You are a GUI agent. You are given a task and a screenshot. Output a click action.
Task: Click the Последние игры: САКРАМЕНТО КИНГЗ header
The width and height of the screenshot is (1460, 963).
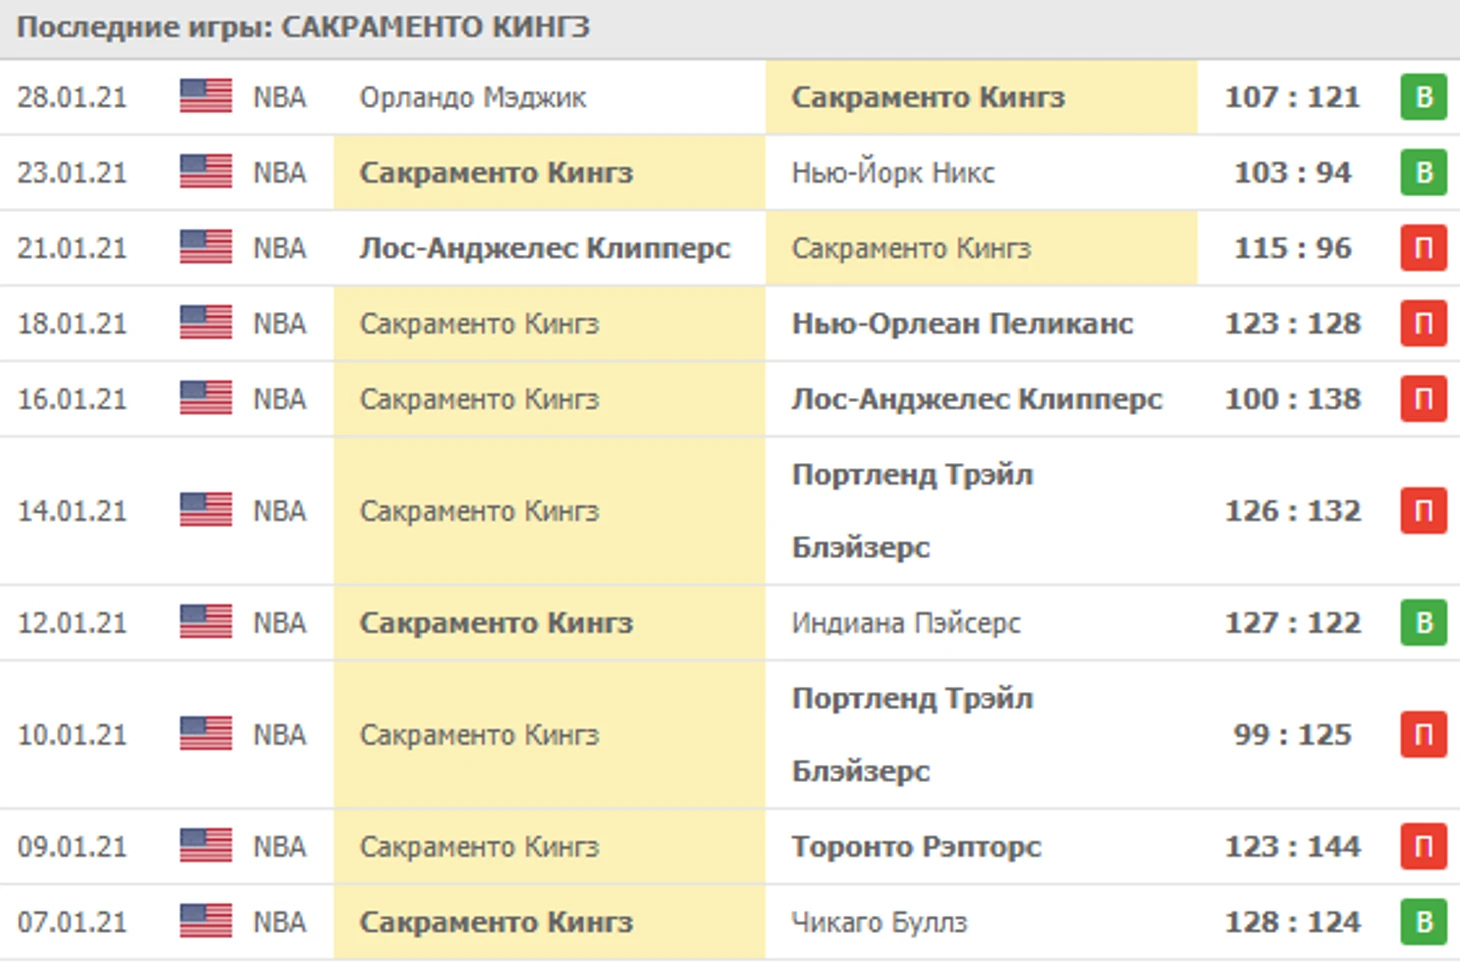[303, 27]
